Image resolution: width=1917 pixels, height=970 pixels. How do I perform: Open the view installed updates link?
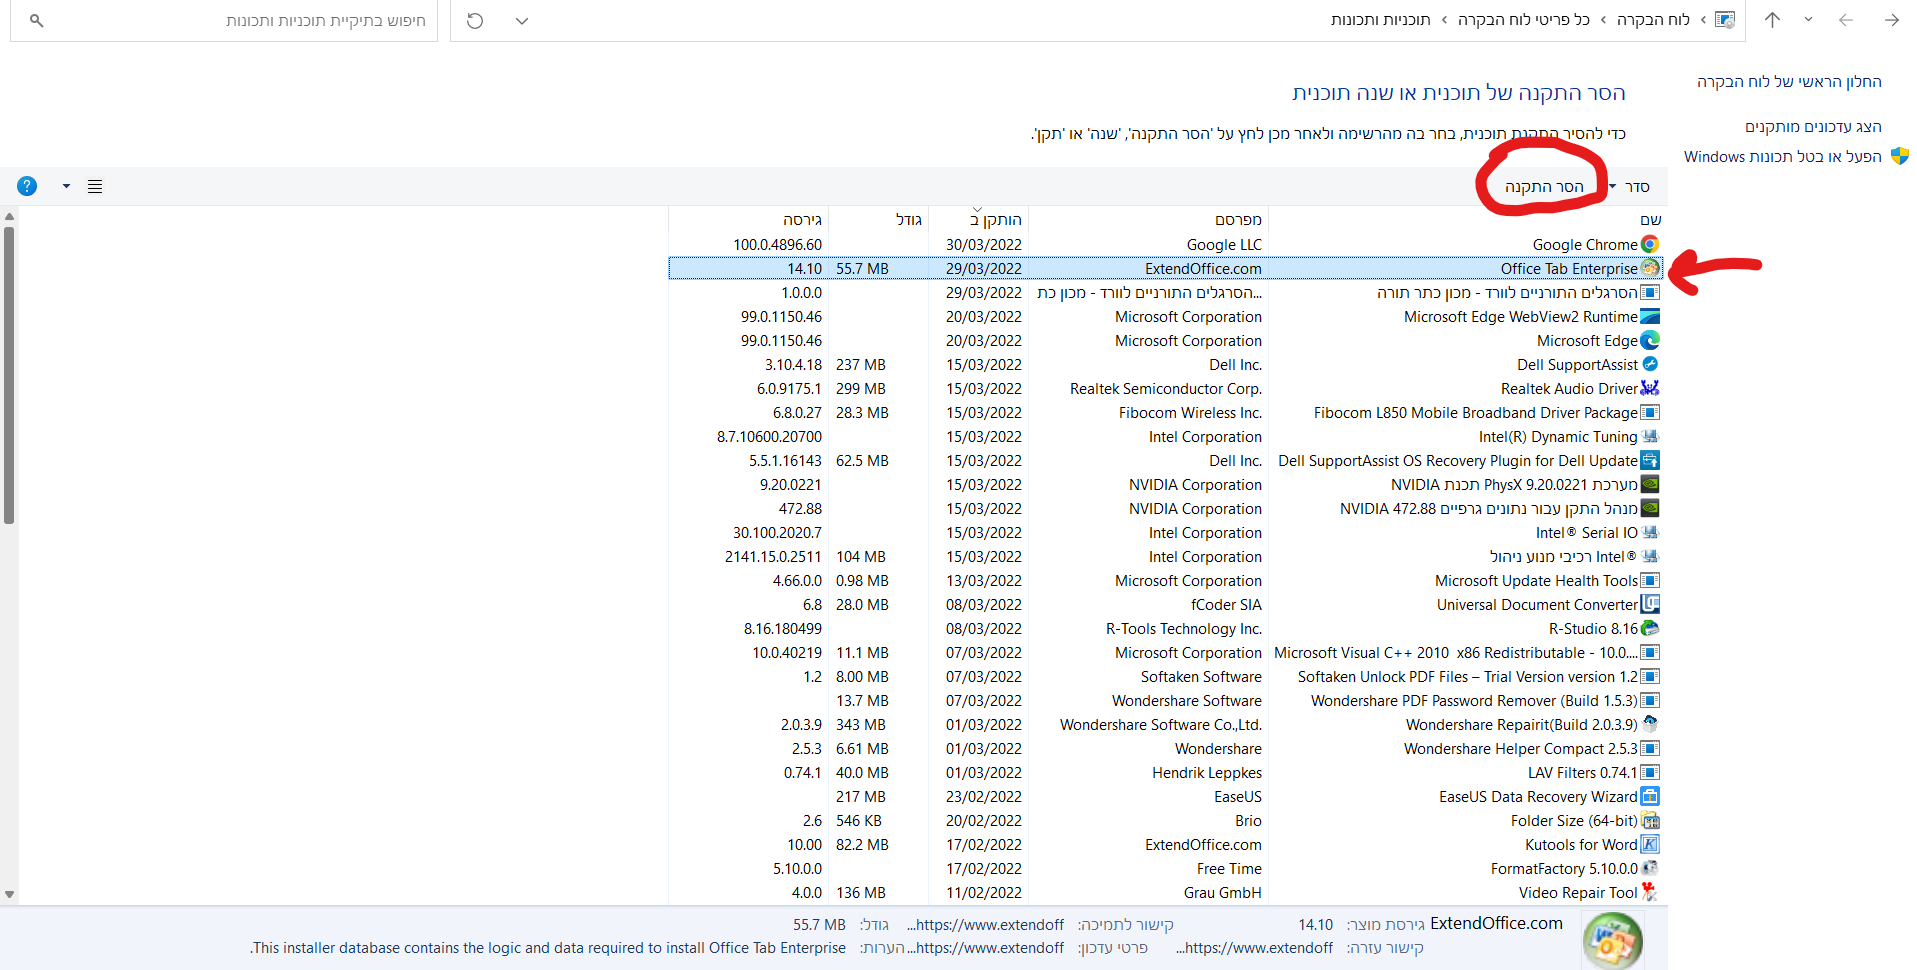click(x=1812, y=126)
